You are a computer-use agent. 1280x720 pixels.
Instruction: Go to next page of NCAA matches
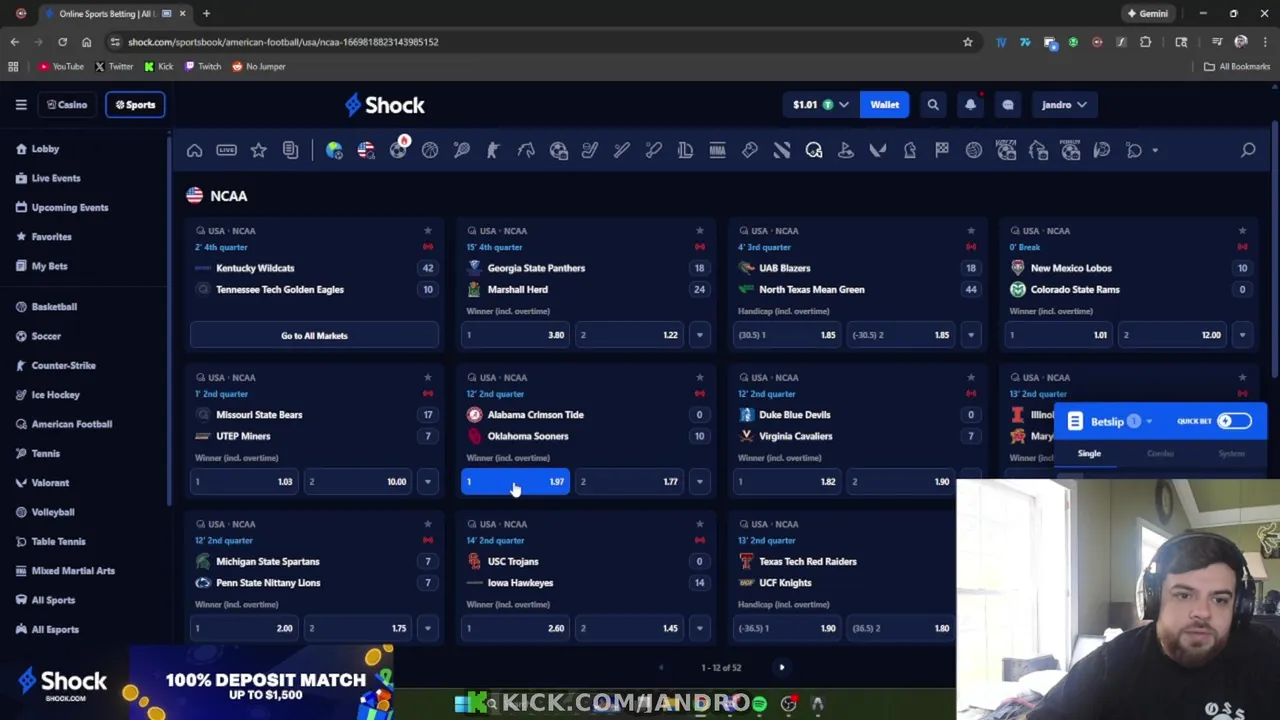click(x=782, y=667)
